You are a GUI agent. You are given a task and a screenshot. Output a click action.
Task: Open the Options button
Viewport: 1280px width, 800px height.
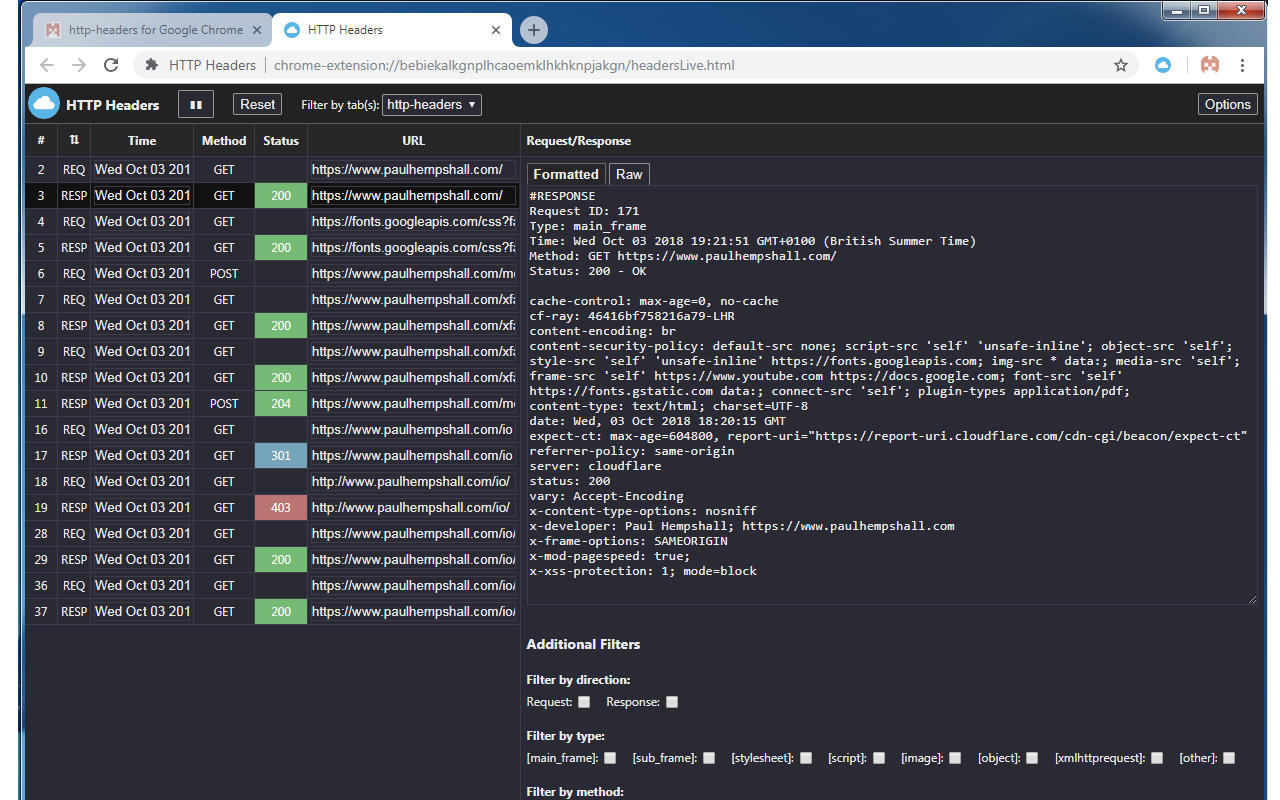click(1227, 104)
